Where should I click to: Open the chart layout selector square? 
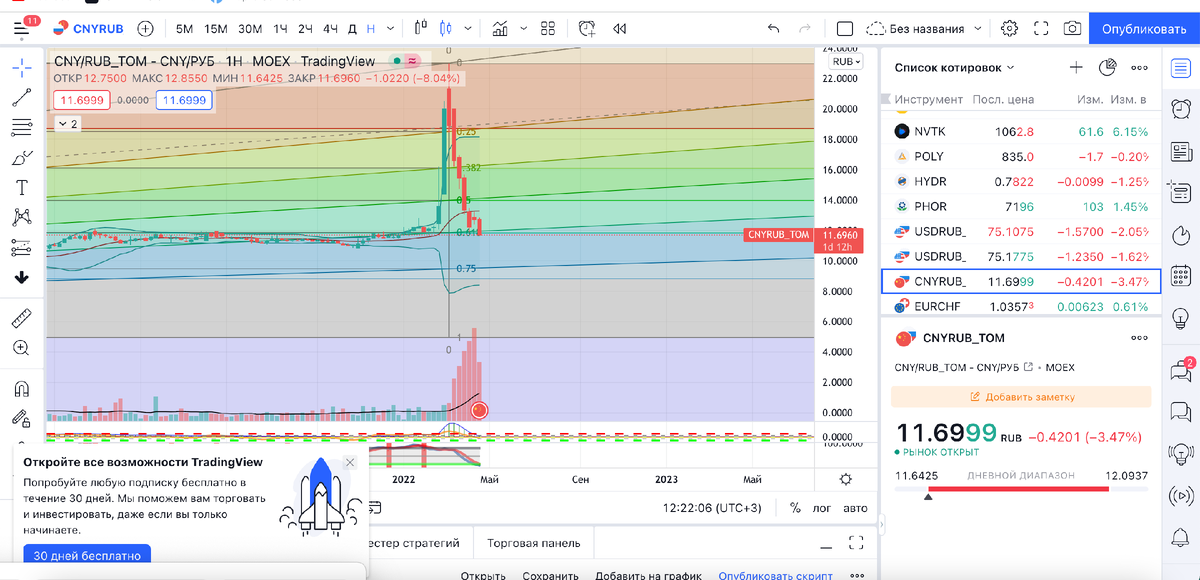[845, 29]
